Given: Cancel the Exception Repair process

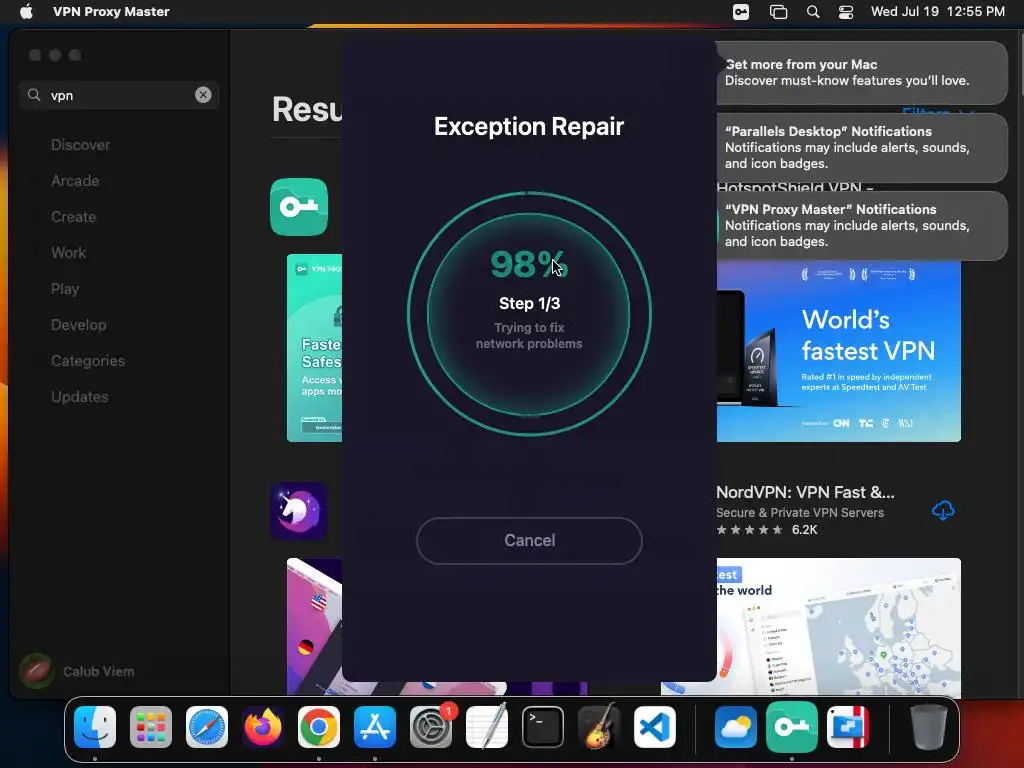Looking at the screenshot, I should pyautogui.click(x=529, y=541).
